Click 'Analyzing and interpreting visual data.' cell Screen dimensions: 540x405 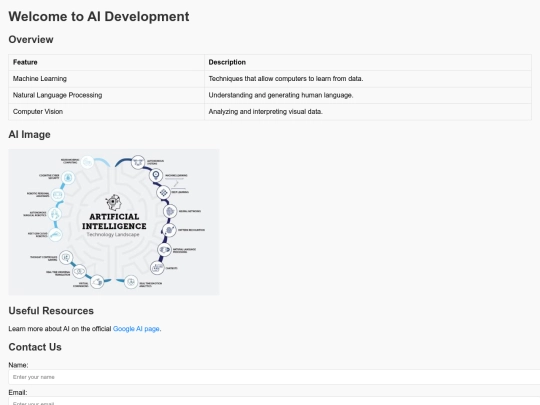(x=368, y=112)
